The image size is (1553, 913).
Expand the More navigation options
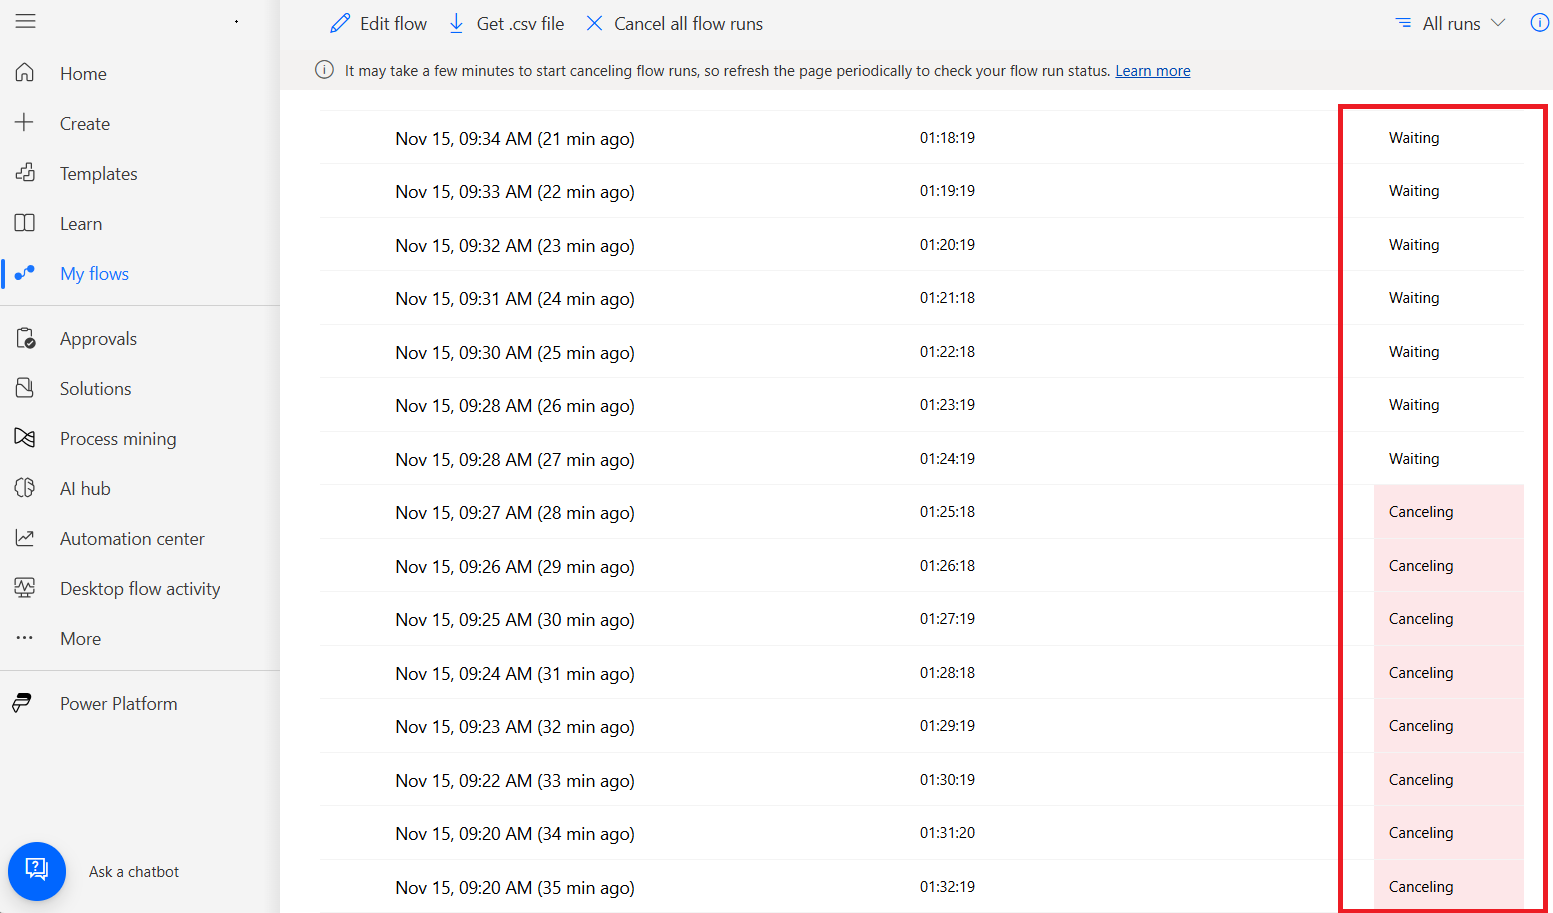tap(80, 638)
